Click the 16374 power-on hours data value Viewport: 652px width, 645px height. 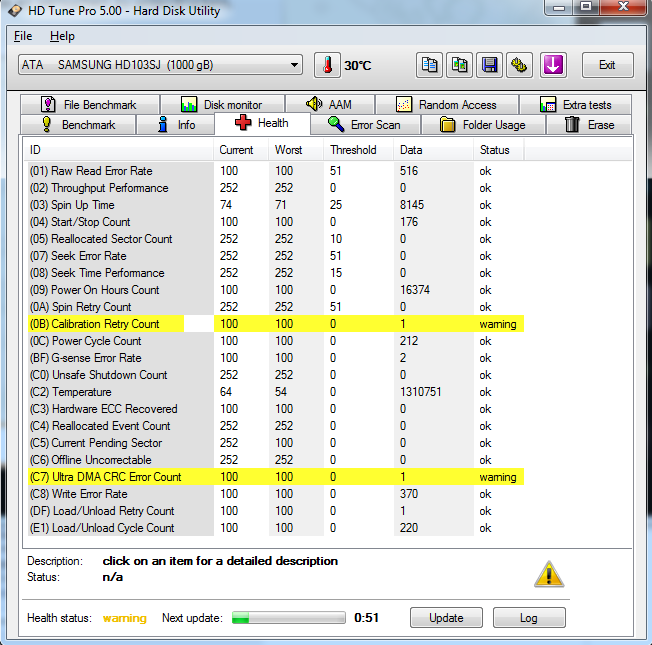[415, 290]
